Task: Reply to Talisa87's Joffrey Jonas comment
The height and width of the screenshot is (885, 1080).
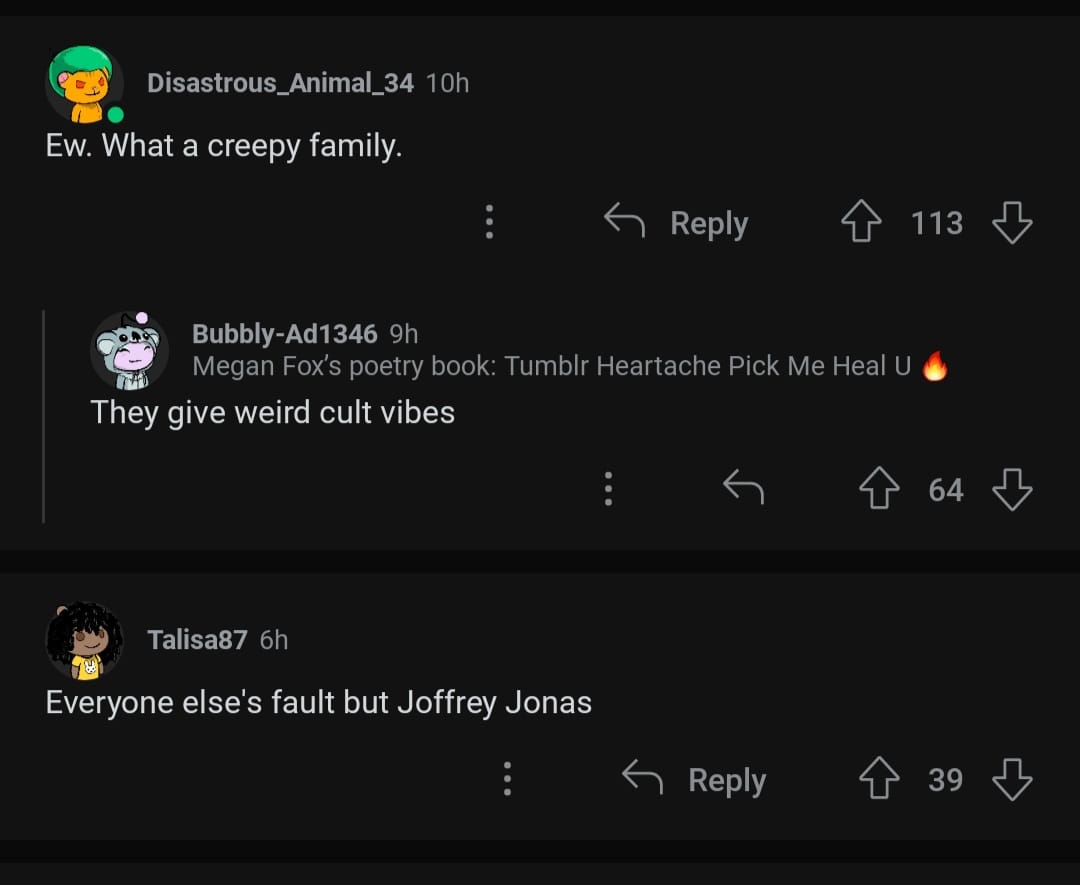Action: coord(696,779)
